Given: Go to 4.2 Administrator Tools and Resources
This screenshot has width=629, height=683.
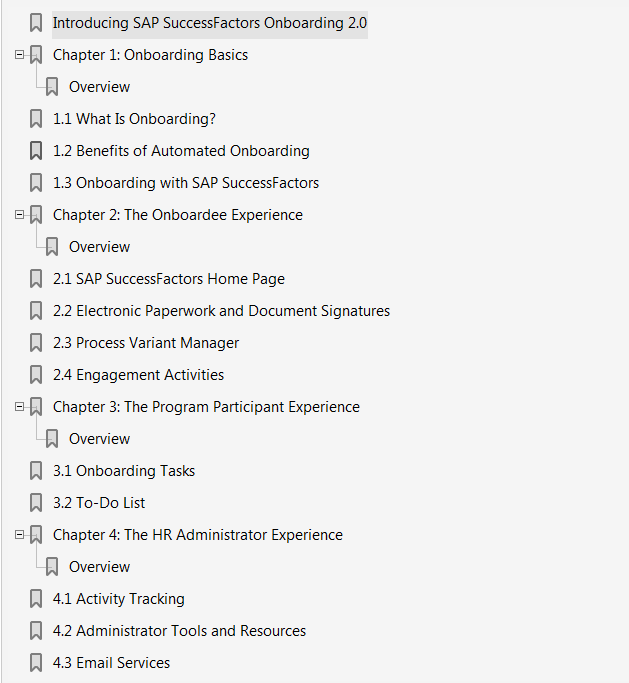Looking at the screenshot, I should 179,631.
